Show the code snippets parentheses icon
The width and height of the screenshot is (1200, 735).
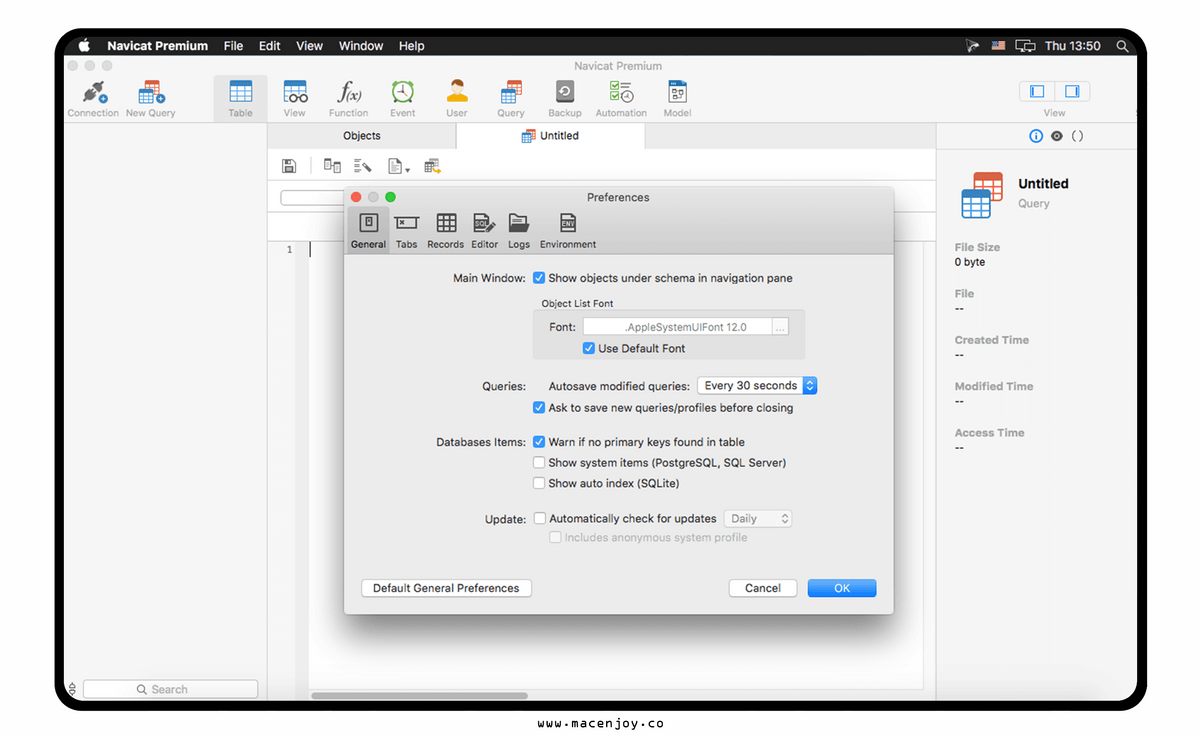click(x=1077, y=136)
